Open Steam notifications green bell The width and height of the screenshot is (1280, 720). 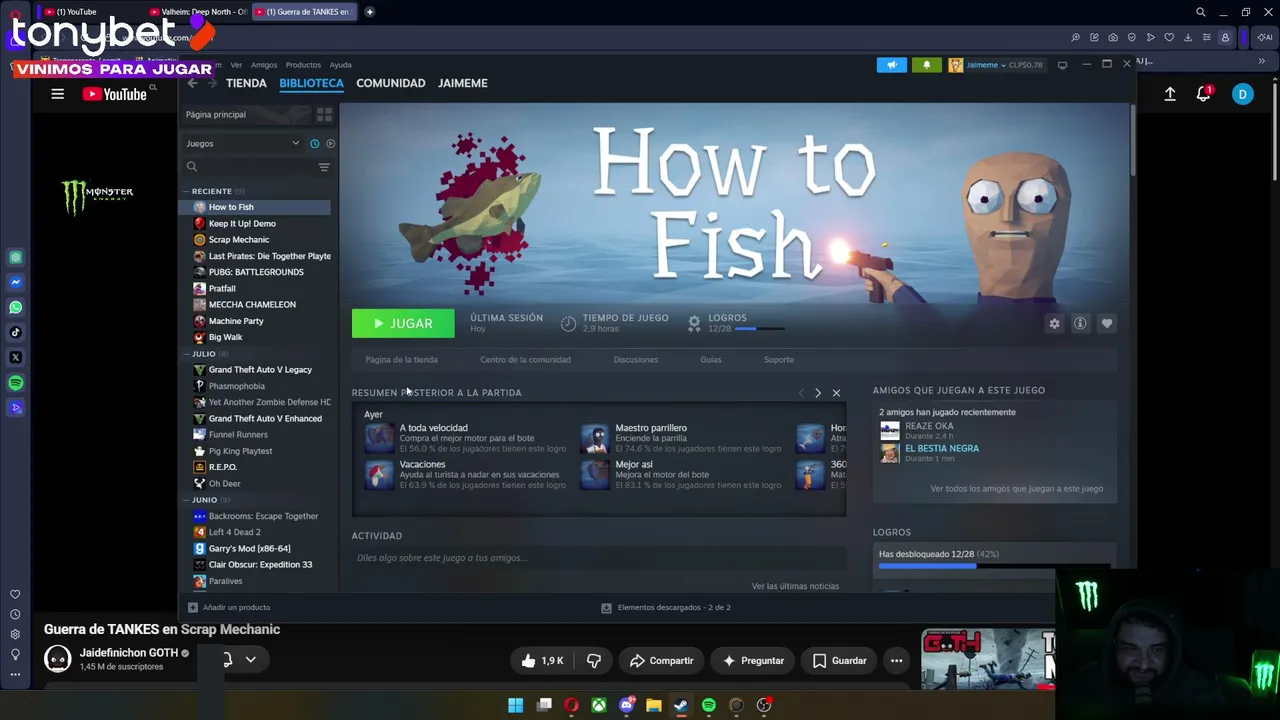[x=926, y=65]
